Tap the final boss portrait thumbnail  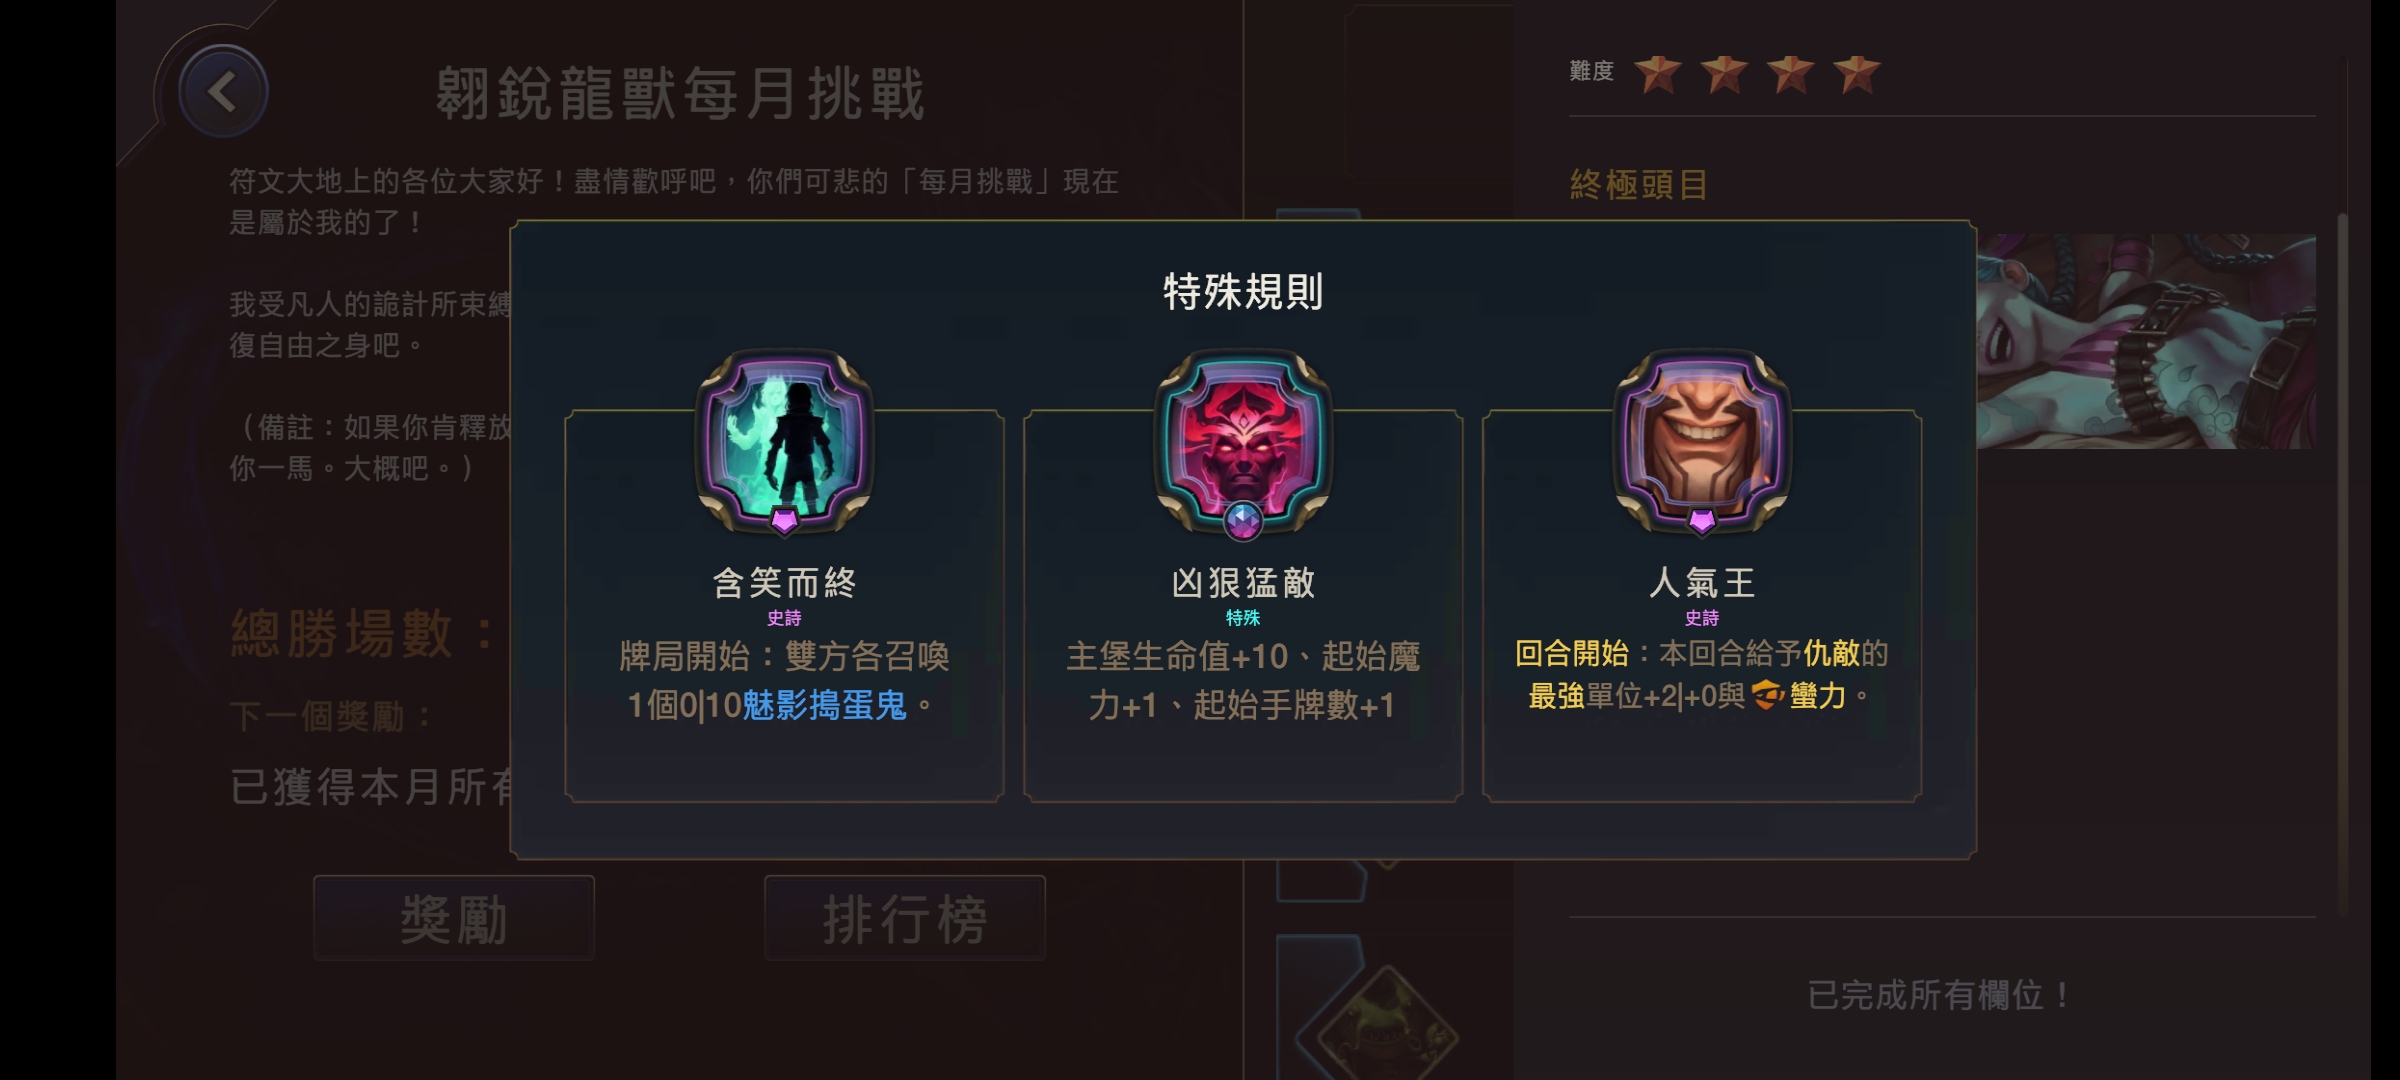tap(2146, 341)
